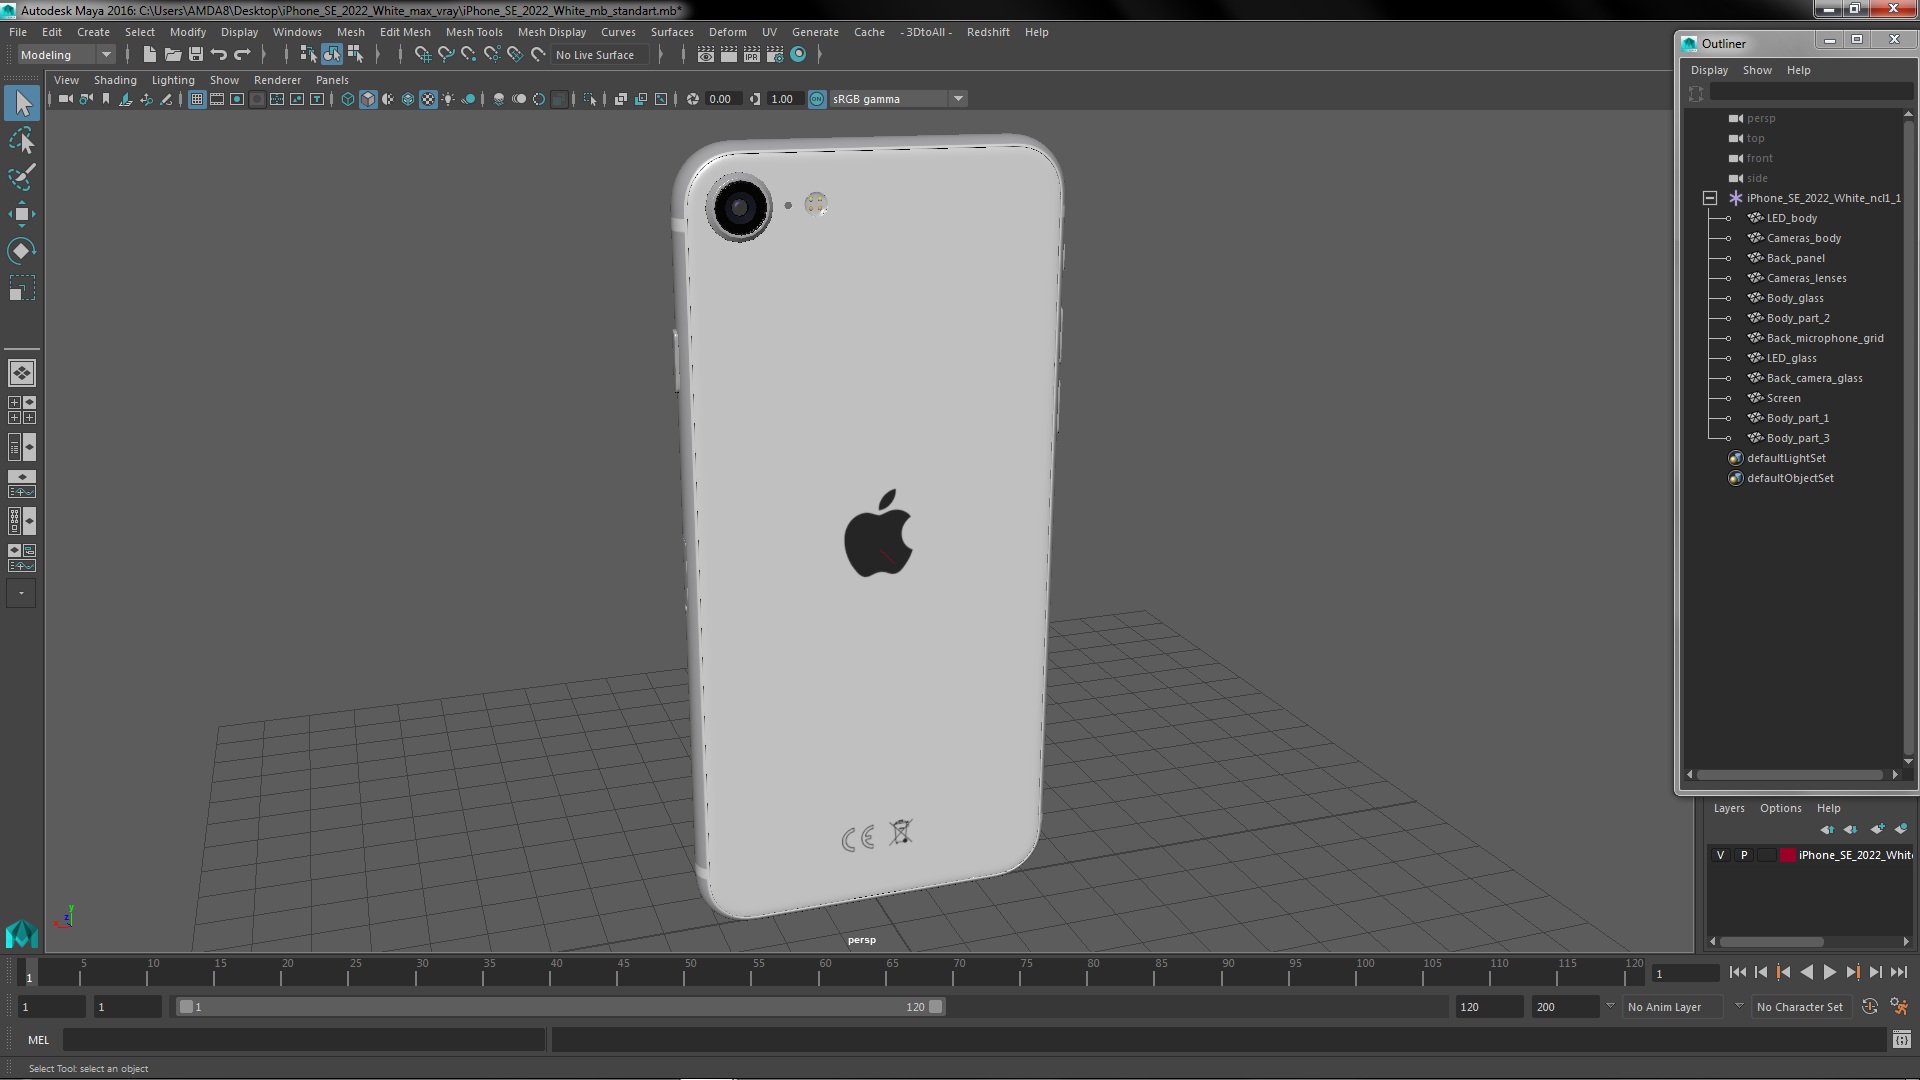Open Outliner Display menu
Screen dimensions: 1920x1080
pos(1709,70)
